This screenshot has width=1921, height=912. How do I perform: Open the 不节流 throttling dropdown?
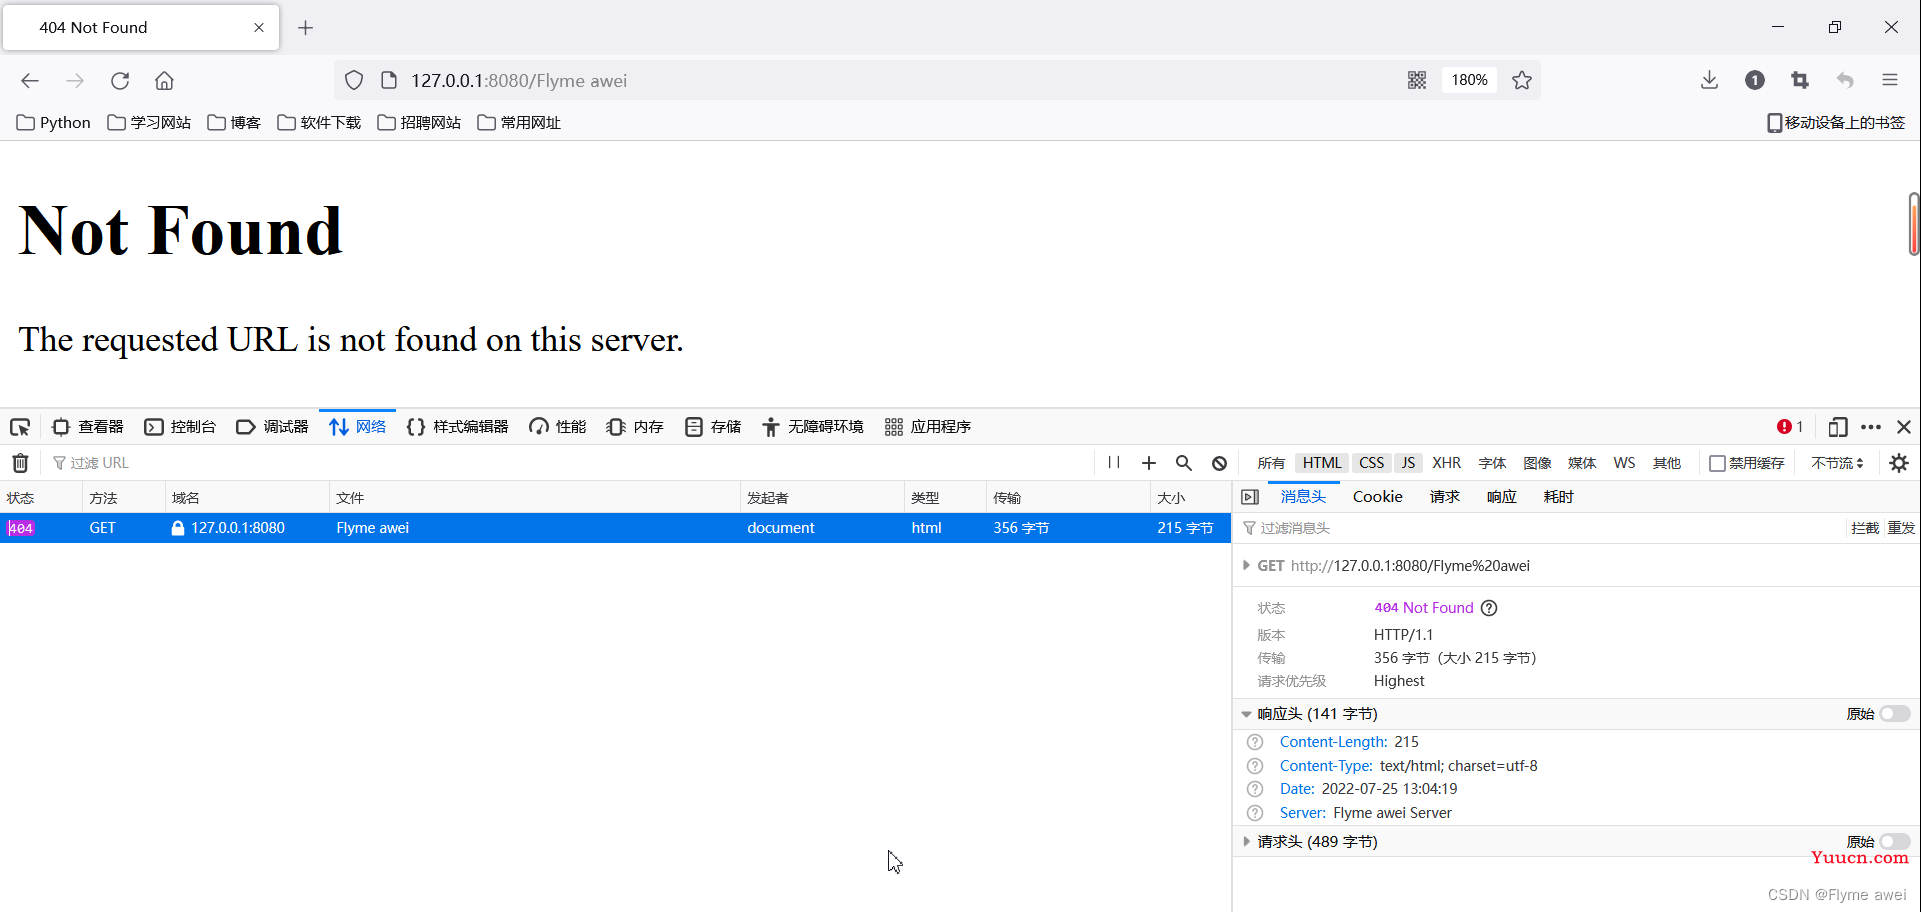pos(1837,463)
